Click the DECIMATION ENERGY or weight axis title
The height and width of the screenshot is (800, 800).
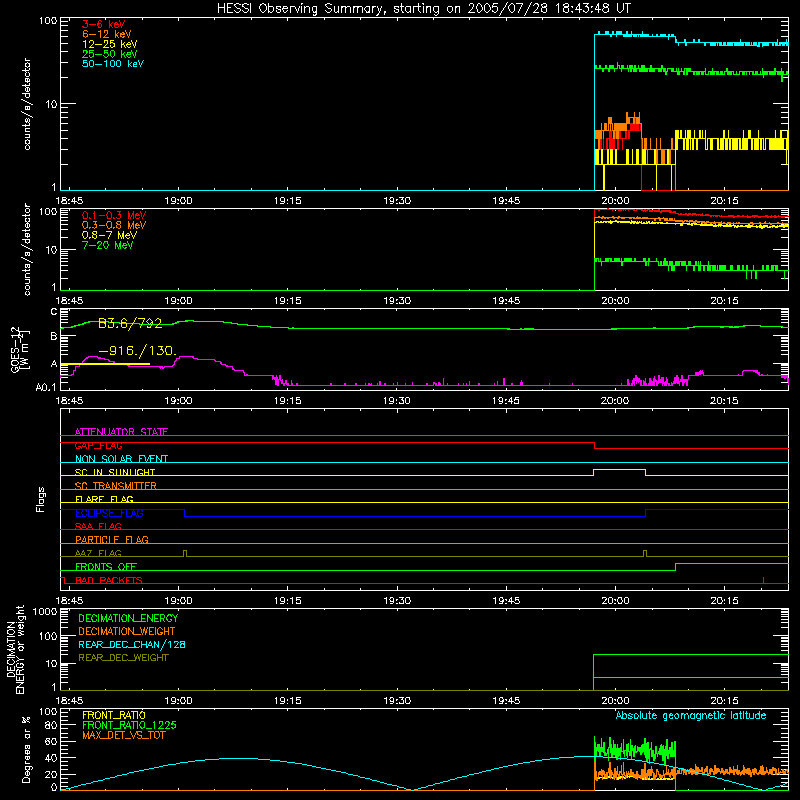15,649
